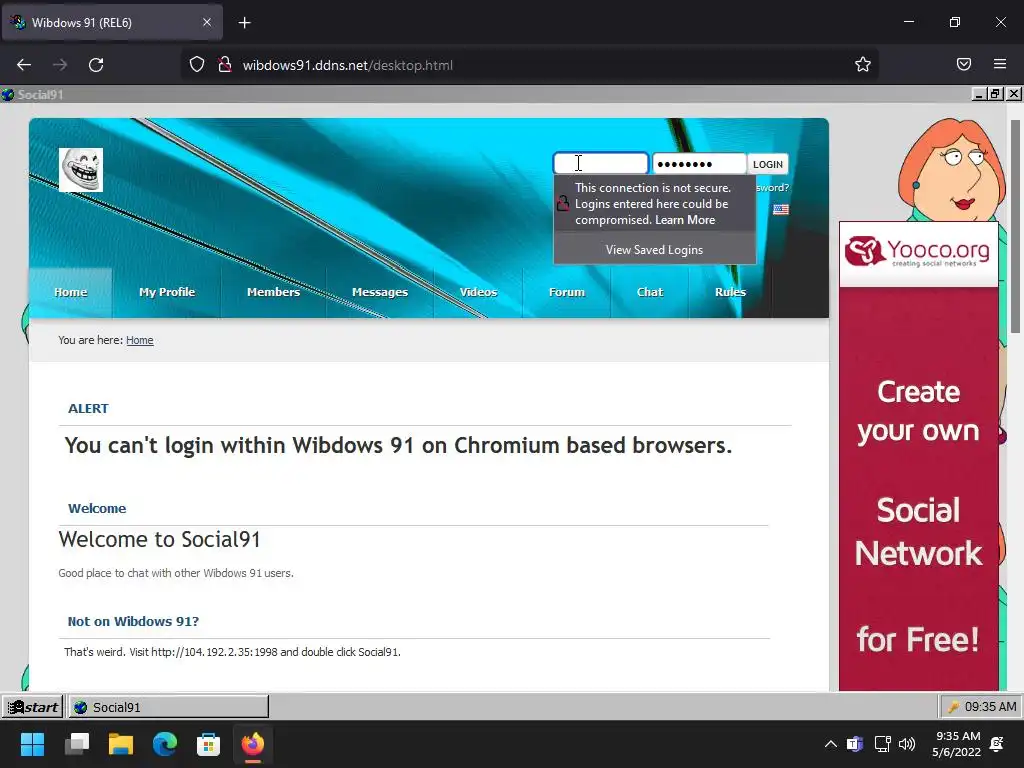Open the Pocket save icon

pyautogui.click(x=964, y=65)
